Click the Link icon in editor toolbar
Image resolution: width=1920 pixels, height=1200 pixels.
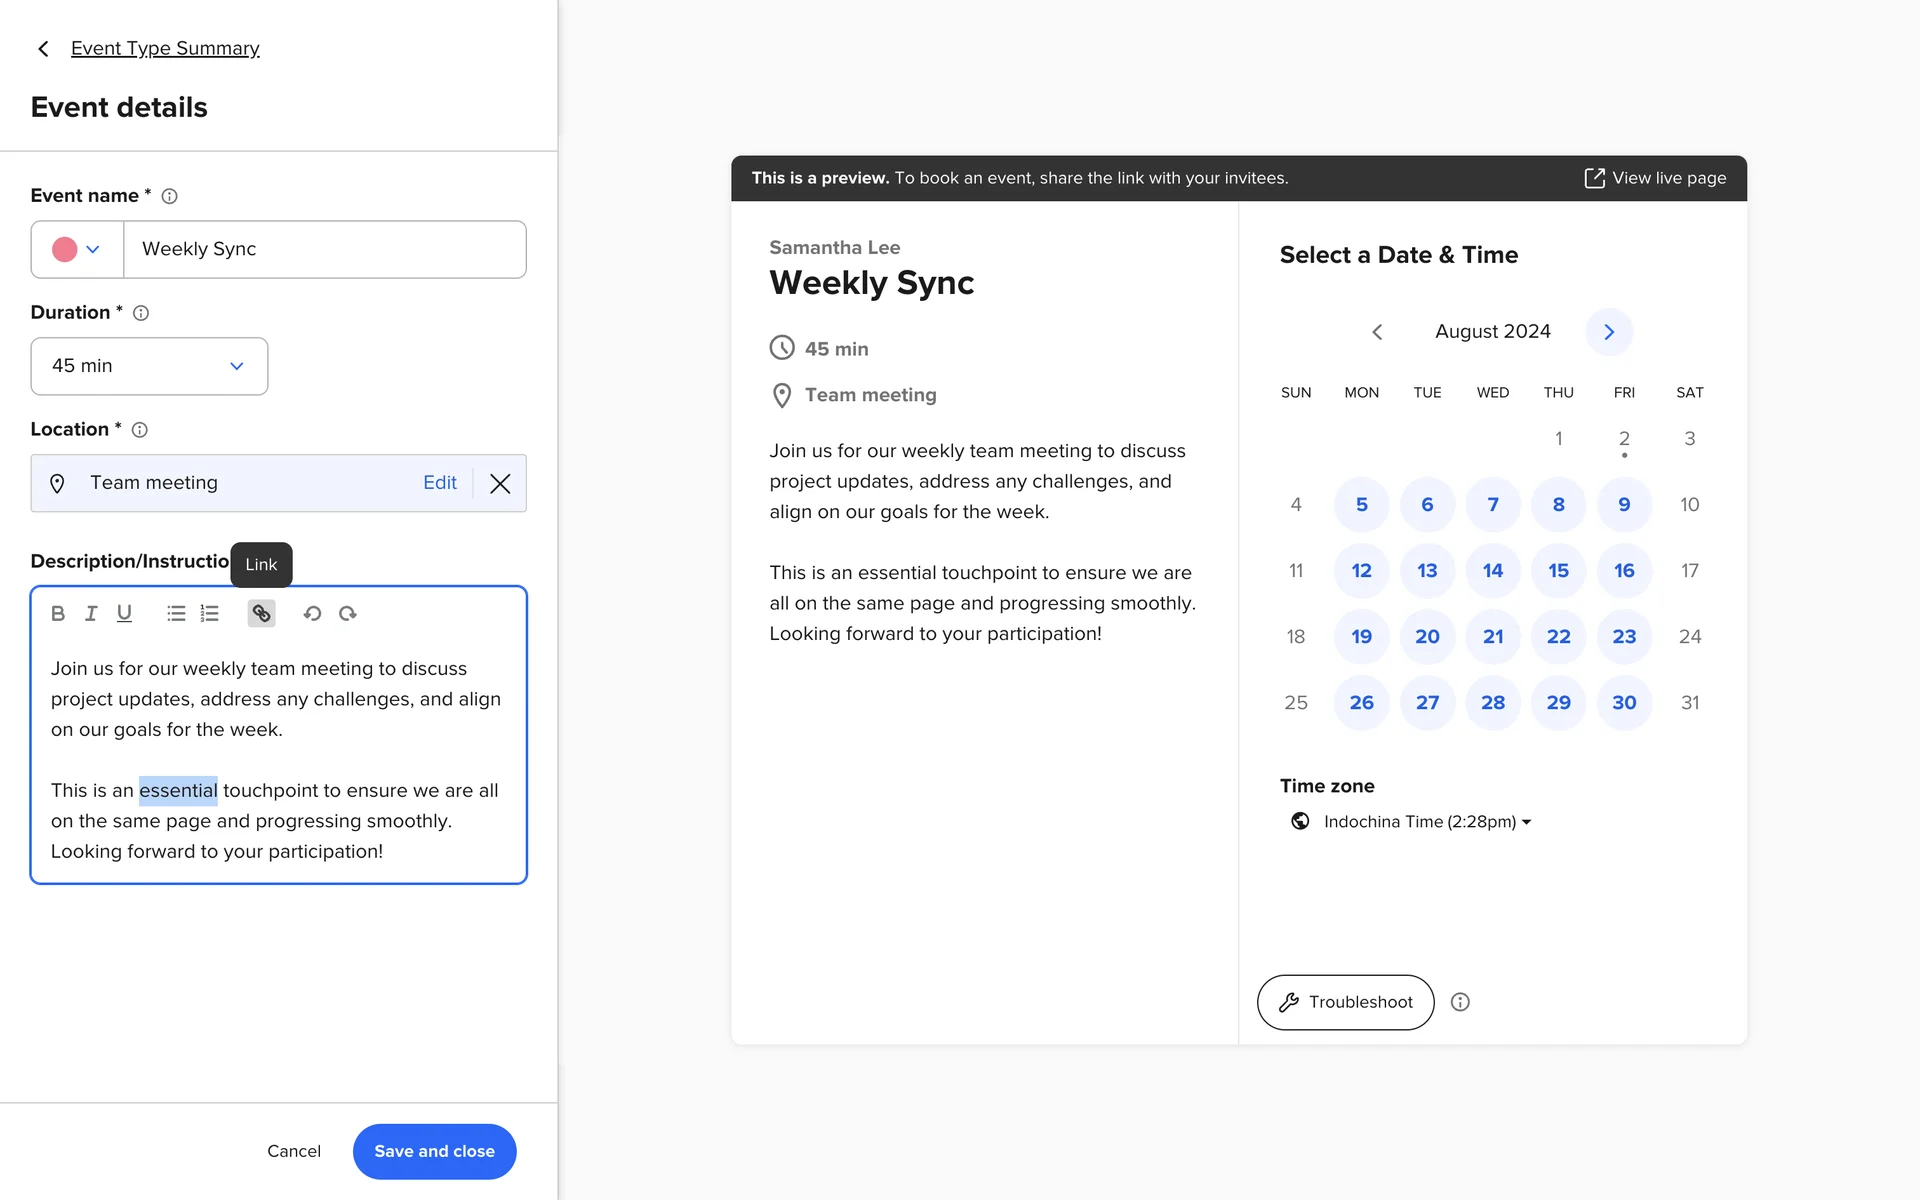(261, 613)
